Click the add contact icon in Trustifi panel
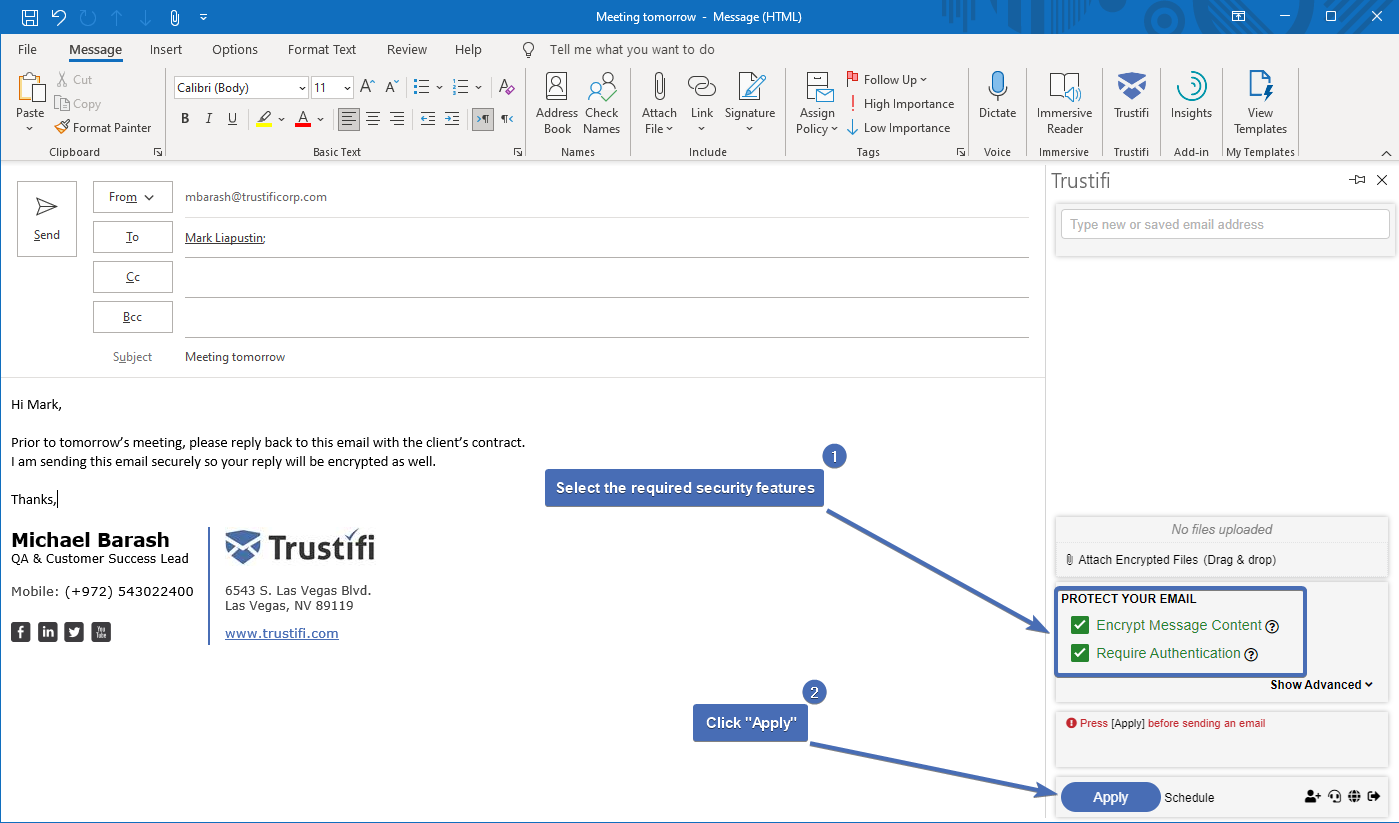This screenshot has height=823, width=1399. point(1313,796)
